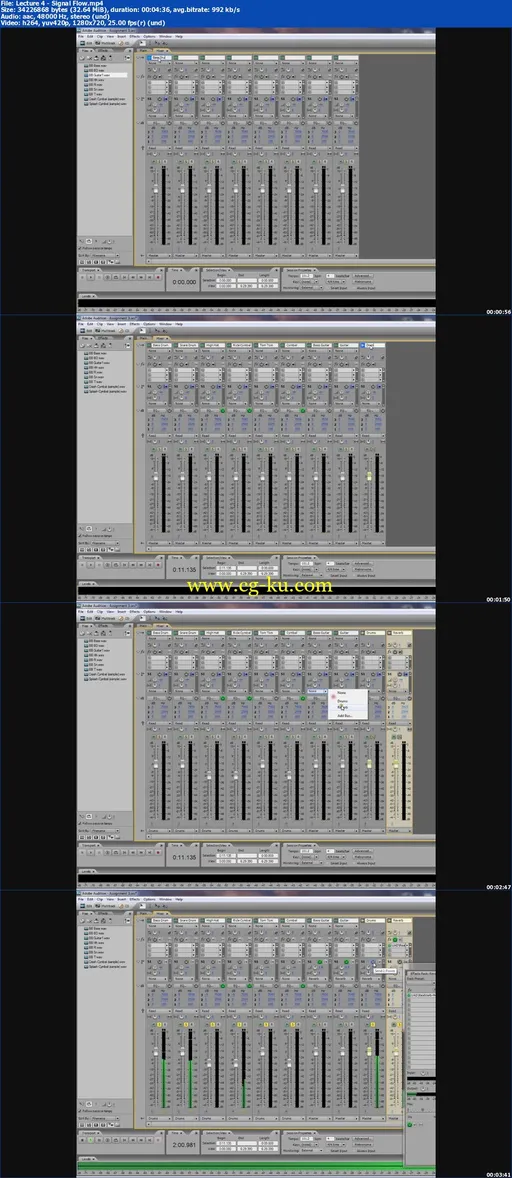
Task: Click the Metronome button in the 00:03:41 frame
Action: coord(363,1145)
